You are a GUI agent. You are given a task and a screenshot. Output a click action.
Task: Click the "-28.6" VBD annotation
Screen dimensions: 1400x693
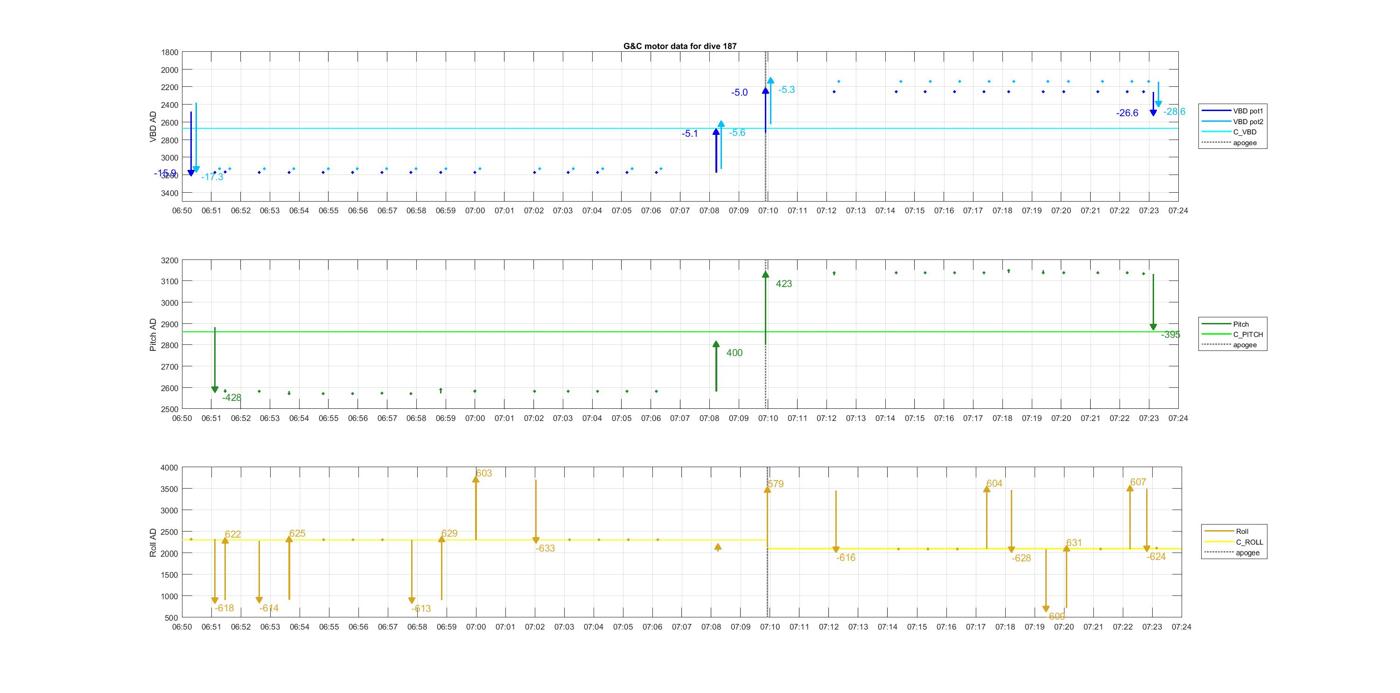(x=1174, y=112)
